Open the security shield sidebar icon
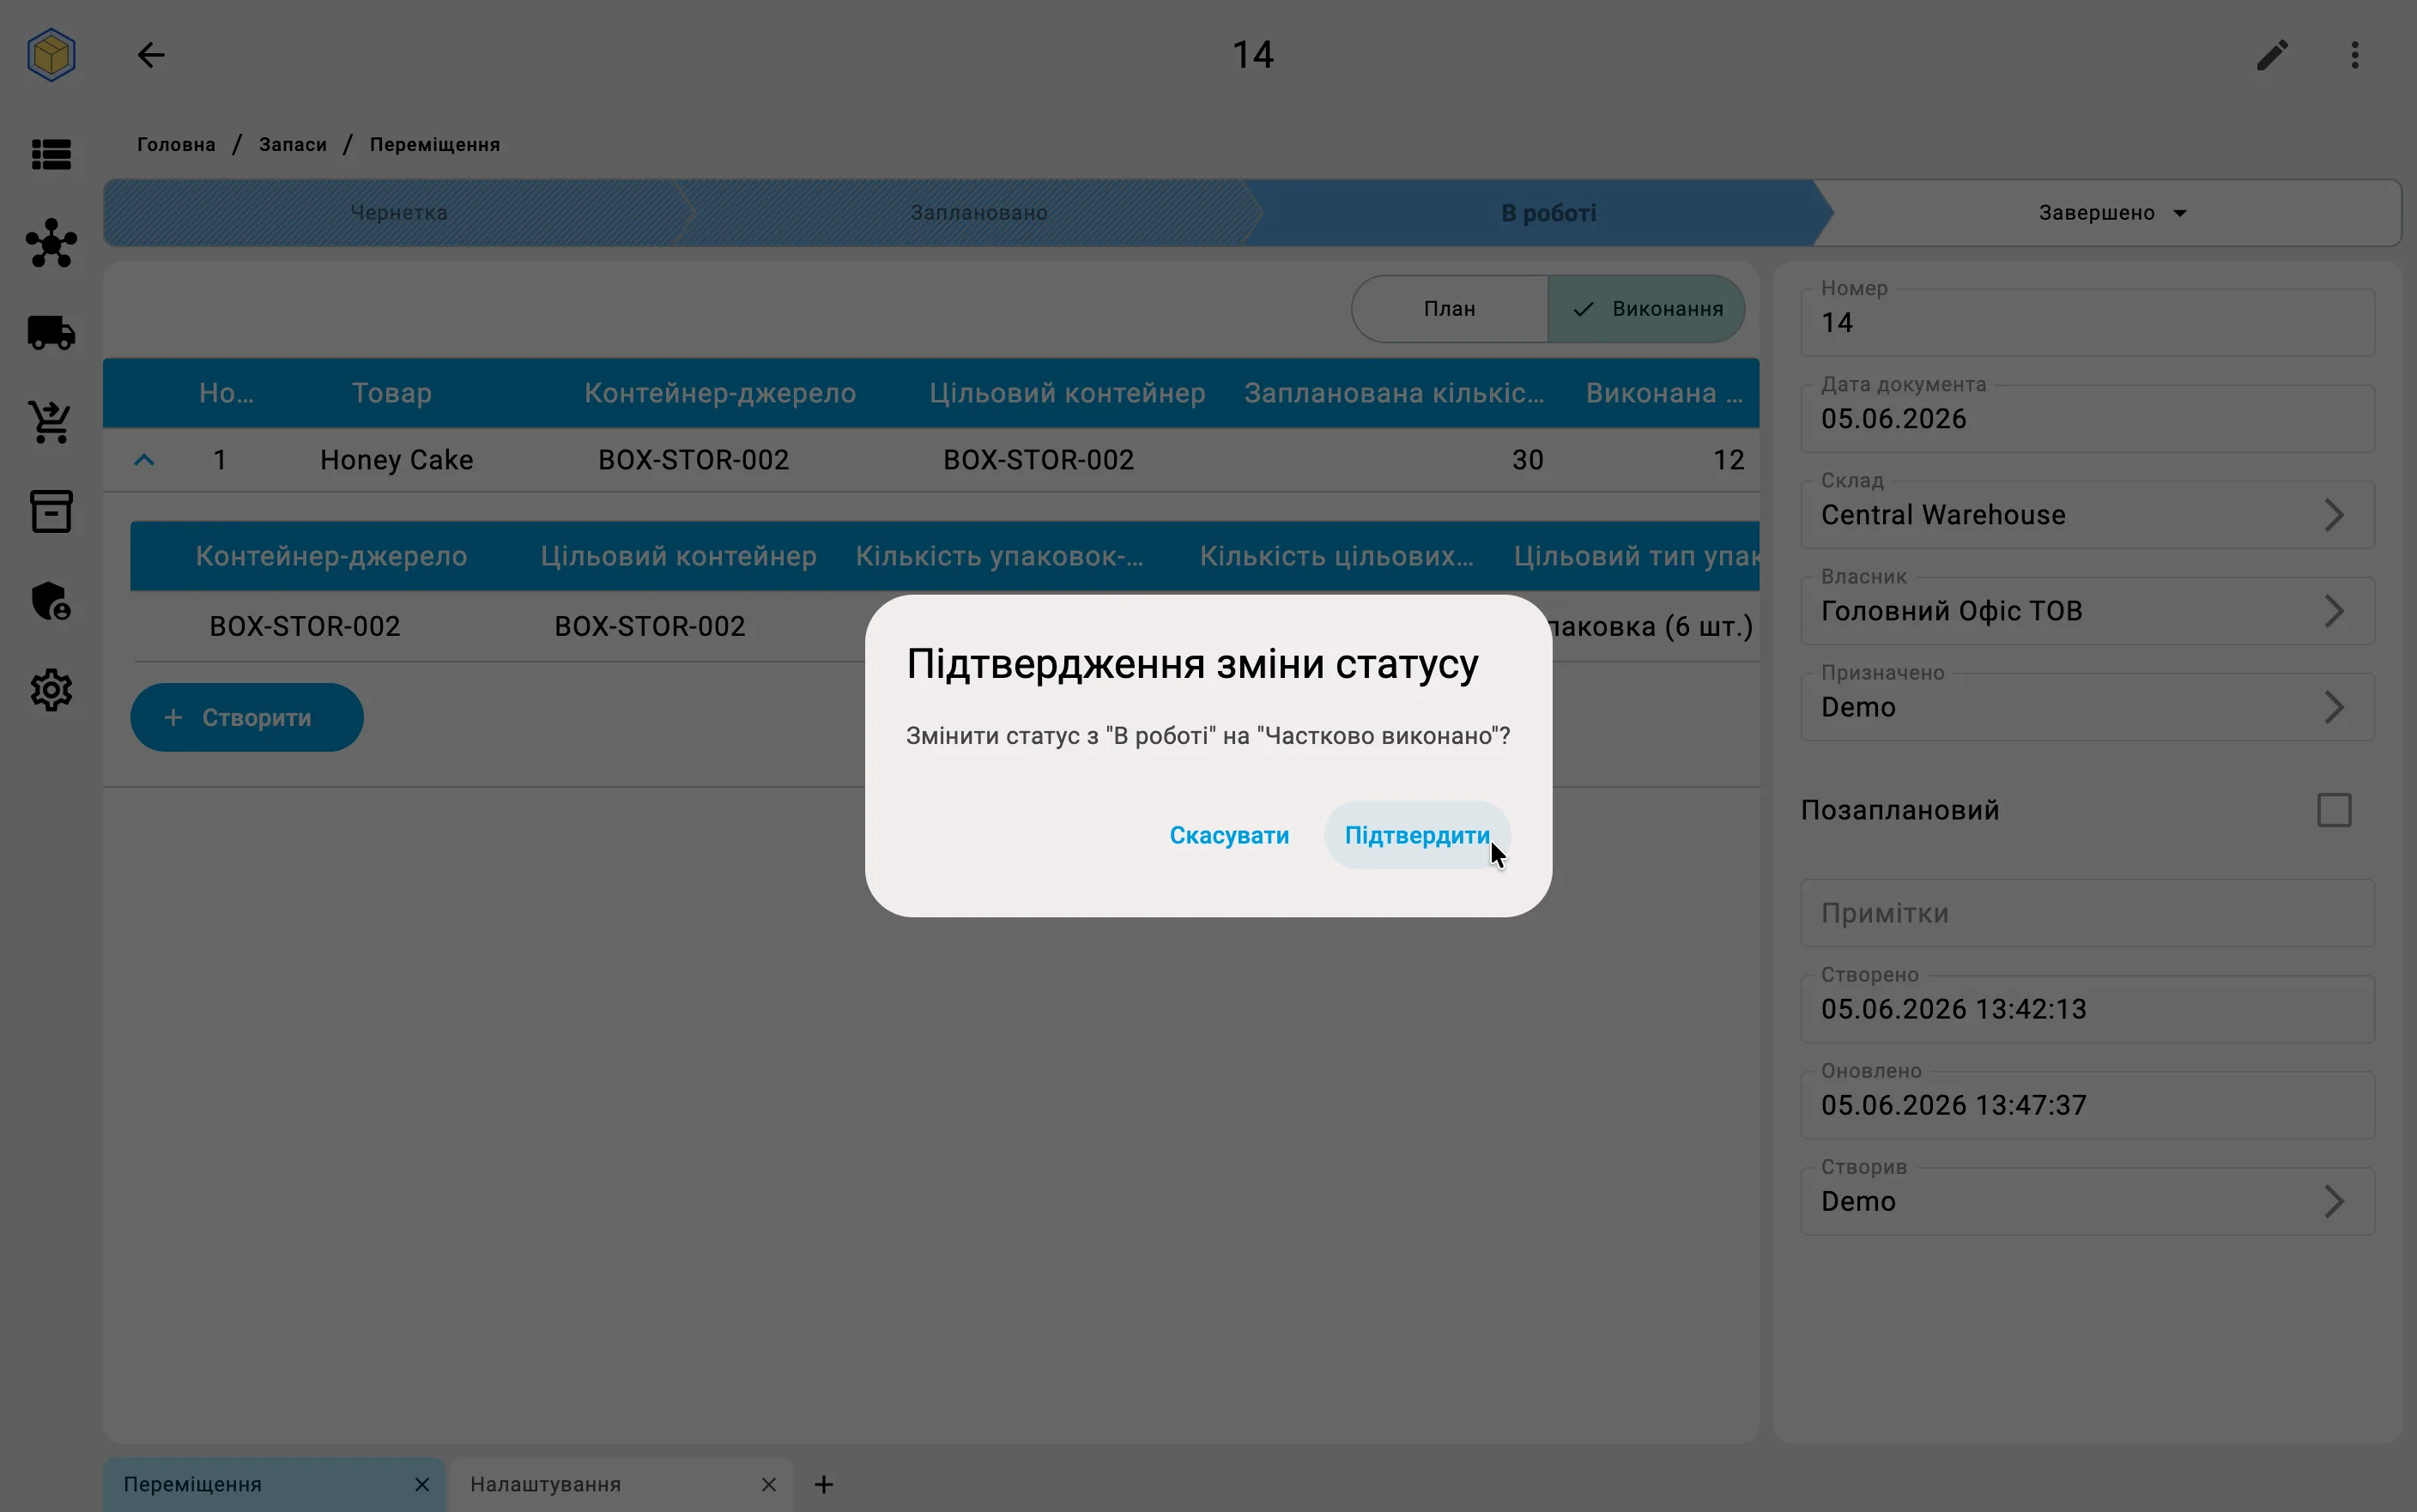 [51, 601]
